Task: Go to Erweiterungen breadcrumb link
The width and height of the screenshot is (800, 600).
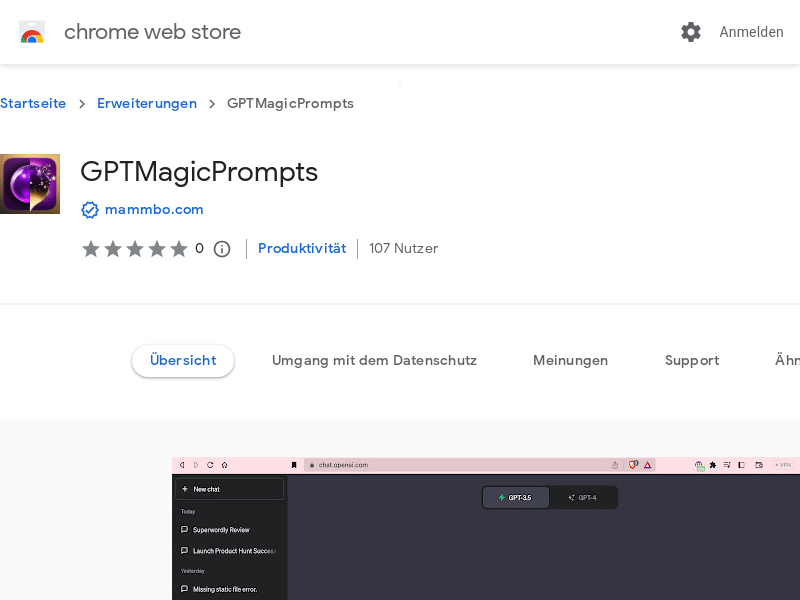Action: tap(147, 104)
